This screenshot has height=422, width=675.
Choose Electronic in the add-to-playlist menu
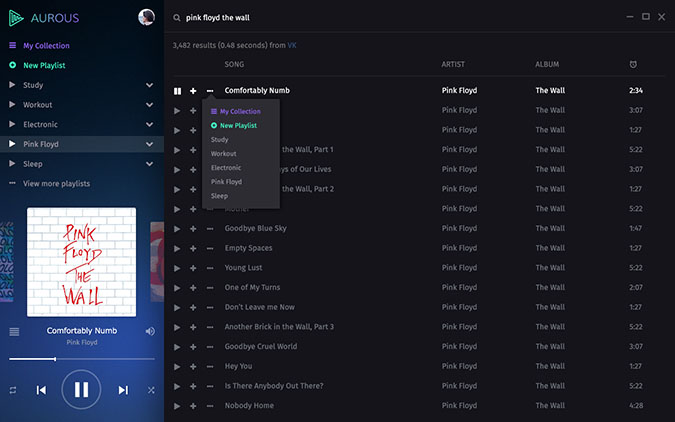[x=226, y=168]
